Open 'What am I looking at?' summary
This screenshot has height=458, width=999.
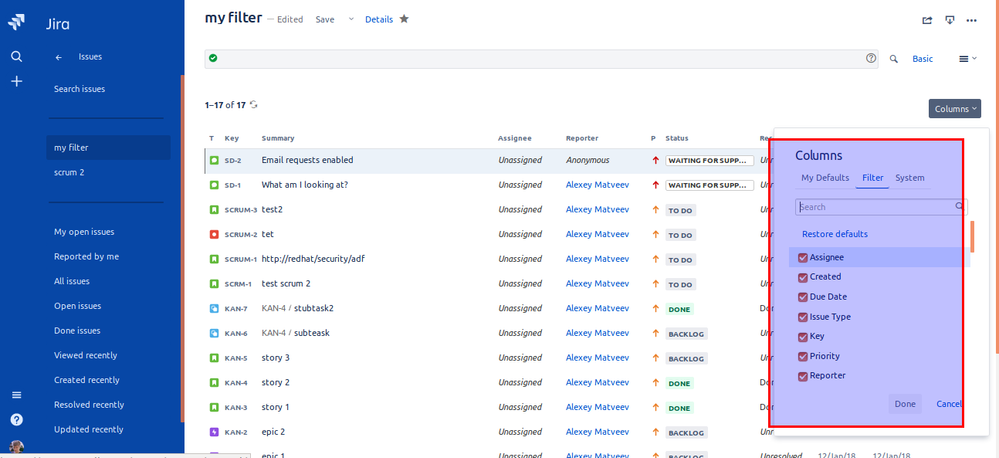pos(305,185)
